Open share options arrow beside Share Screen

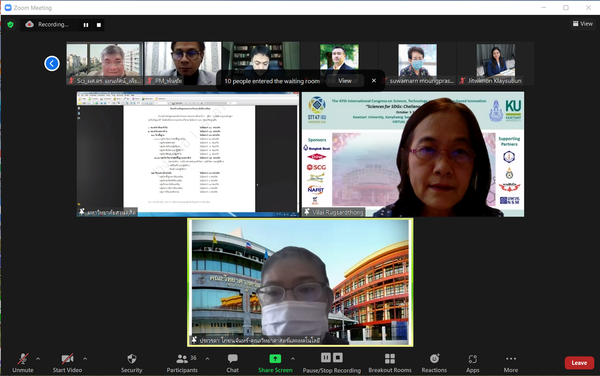point(293,359)
